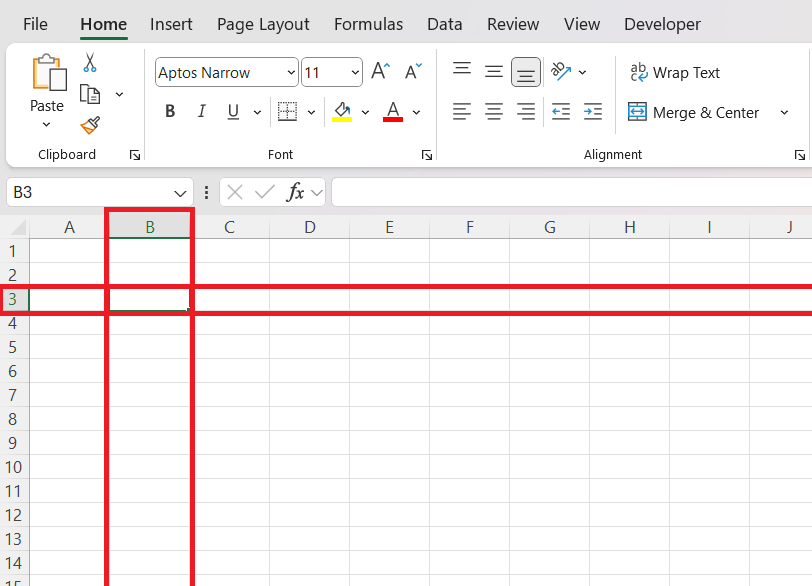Click the Merge & Center button
The height and width of the screenshot is (586, 812).
[x=693, y=112]
